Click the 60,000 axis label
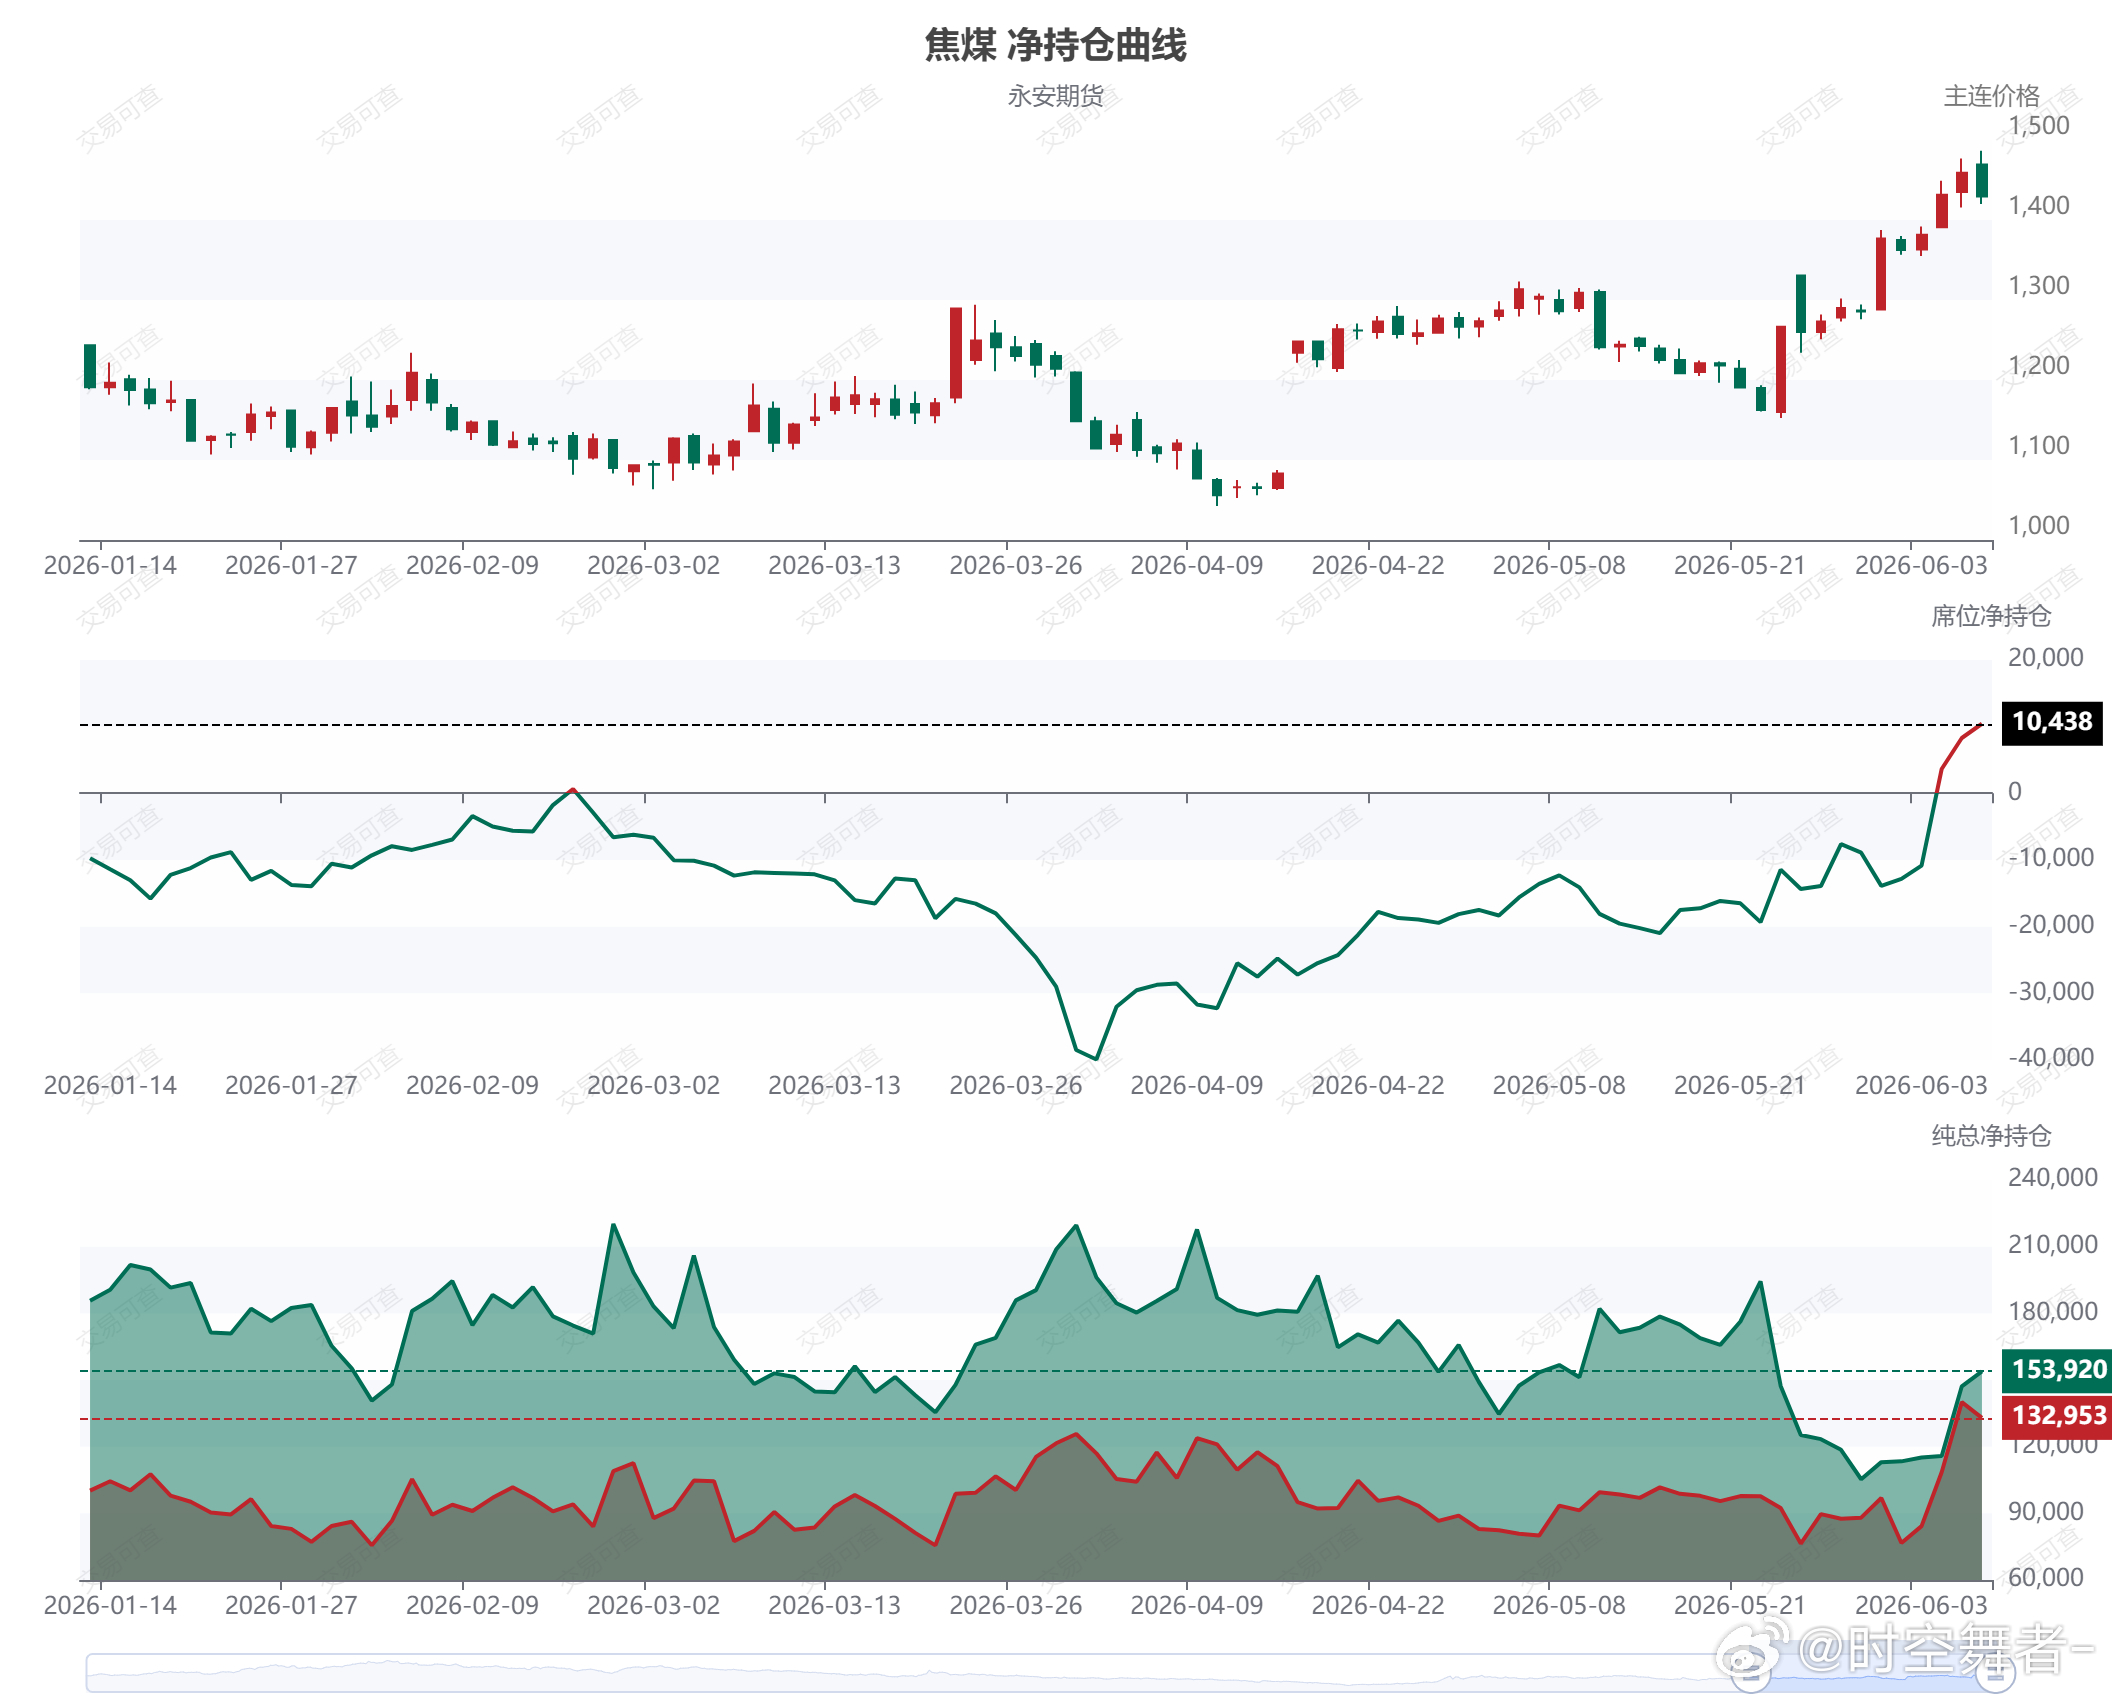Screen dimensions: 2112x1700 (2046, 1578)
